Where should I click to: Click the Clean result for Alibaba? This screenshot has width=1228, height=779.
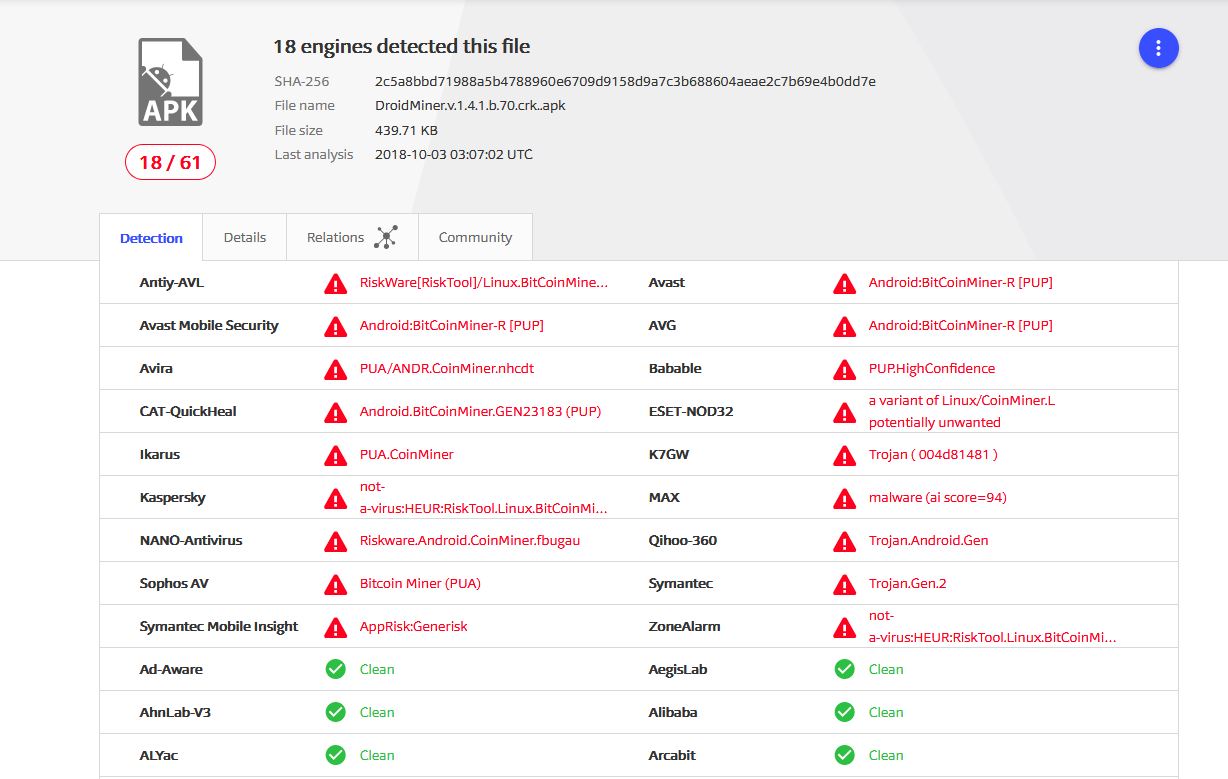886,712
